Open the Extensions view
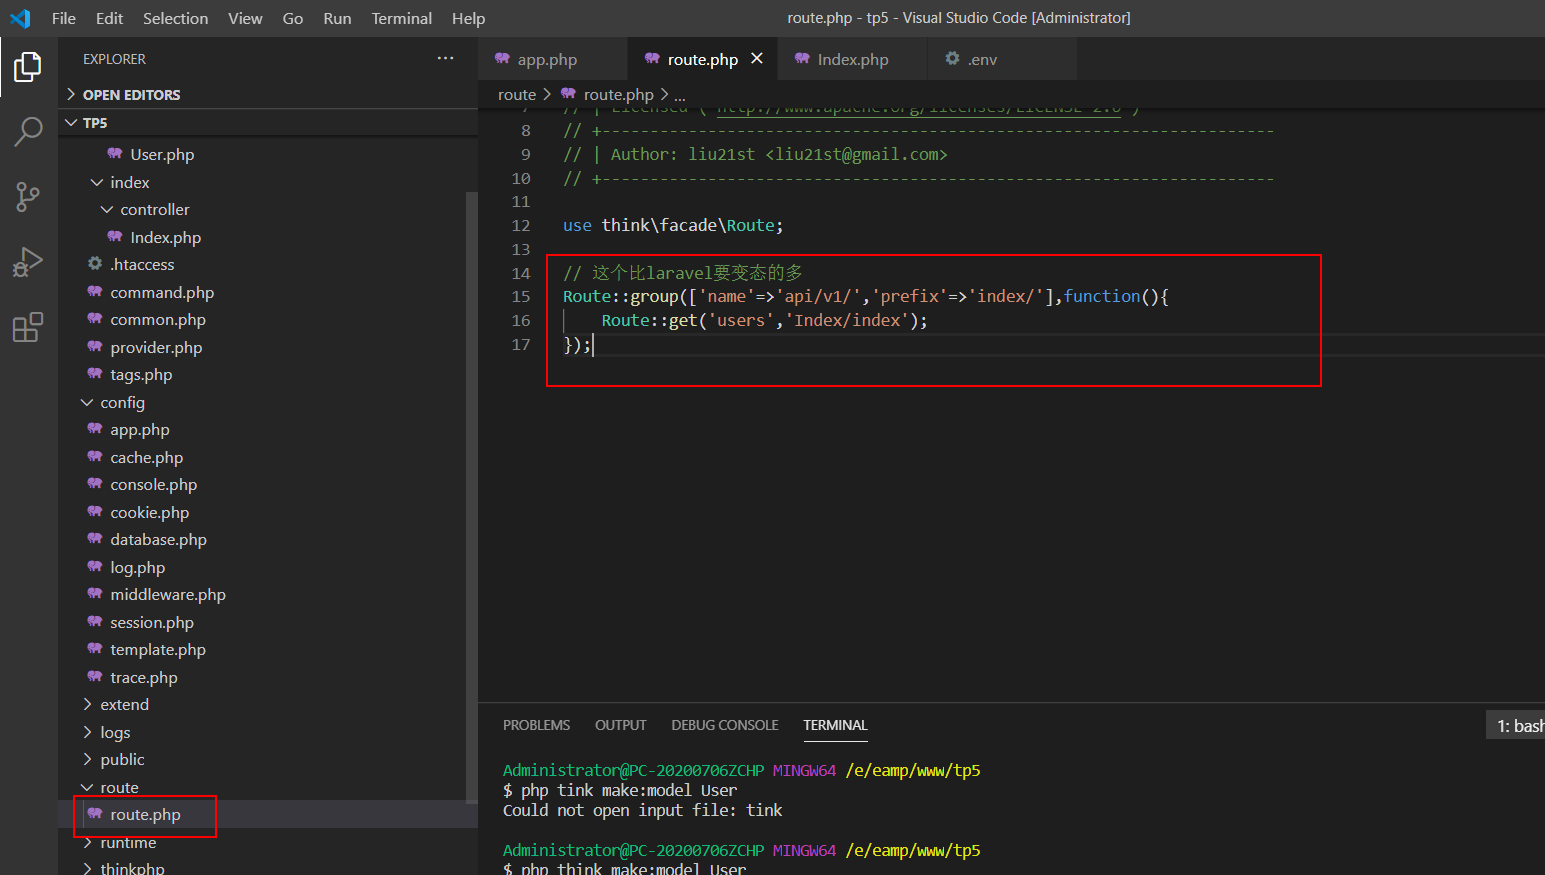The image size is (1545, 875). tap(28, 327)
